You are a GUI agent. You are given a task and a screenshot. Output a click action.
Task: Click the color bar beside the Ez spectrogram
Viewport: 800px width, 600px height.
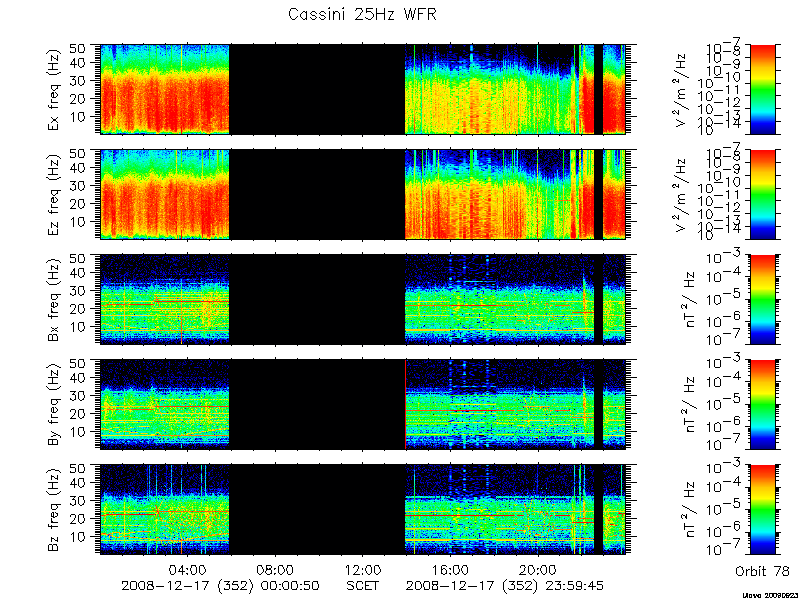tap(762, 194)
